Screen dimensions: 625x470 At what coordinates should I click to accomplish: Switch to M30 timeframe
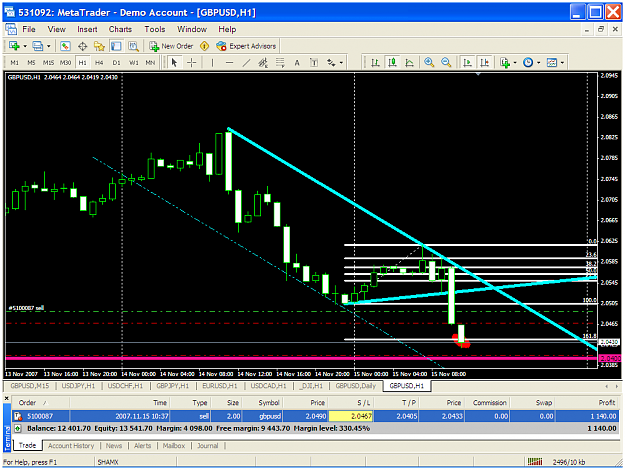point(65,63)
